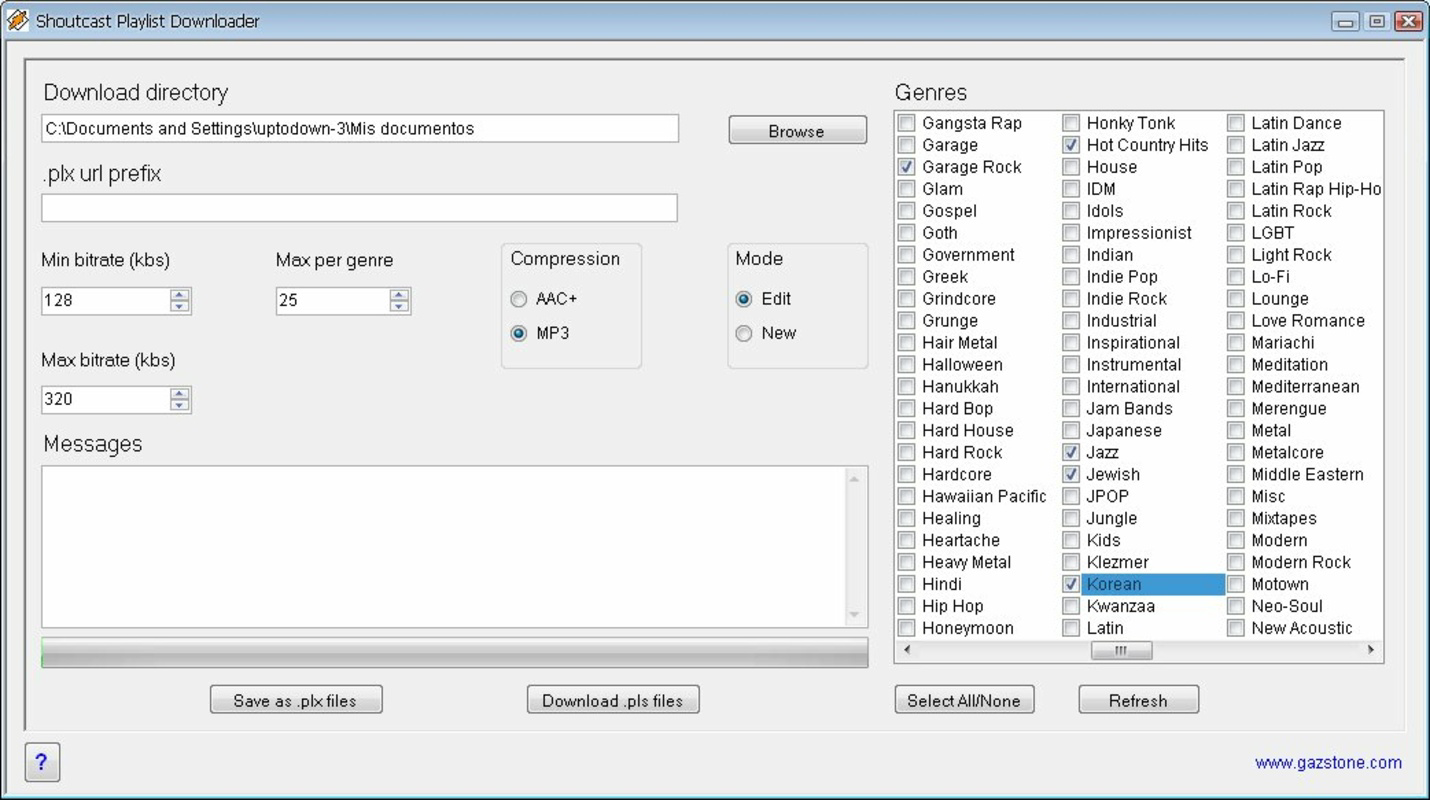Viewport: 1430px width, 800px height.
Task: Tick the Indie Rock genre checkbox
Action: 1071,299
